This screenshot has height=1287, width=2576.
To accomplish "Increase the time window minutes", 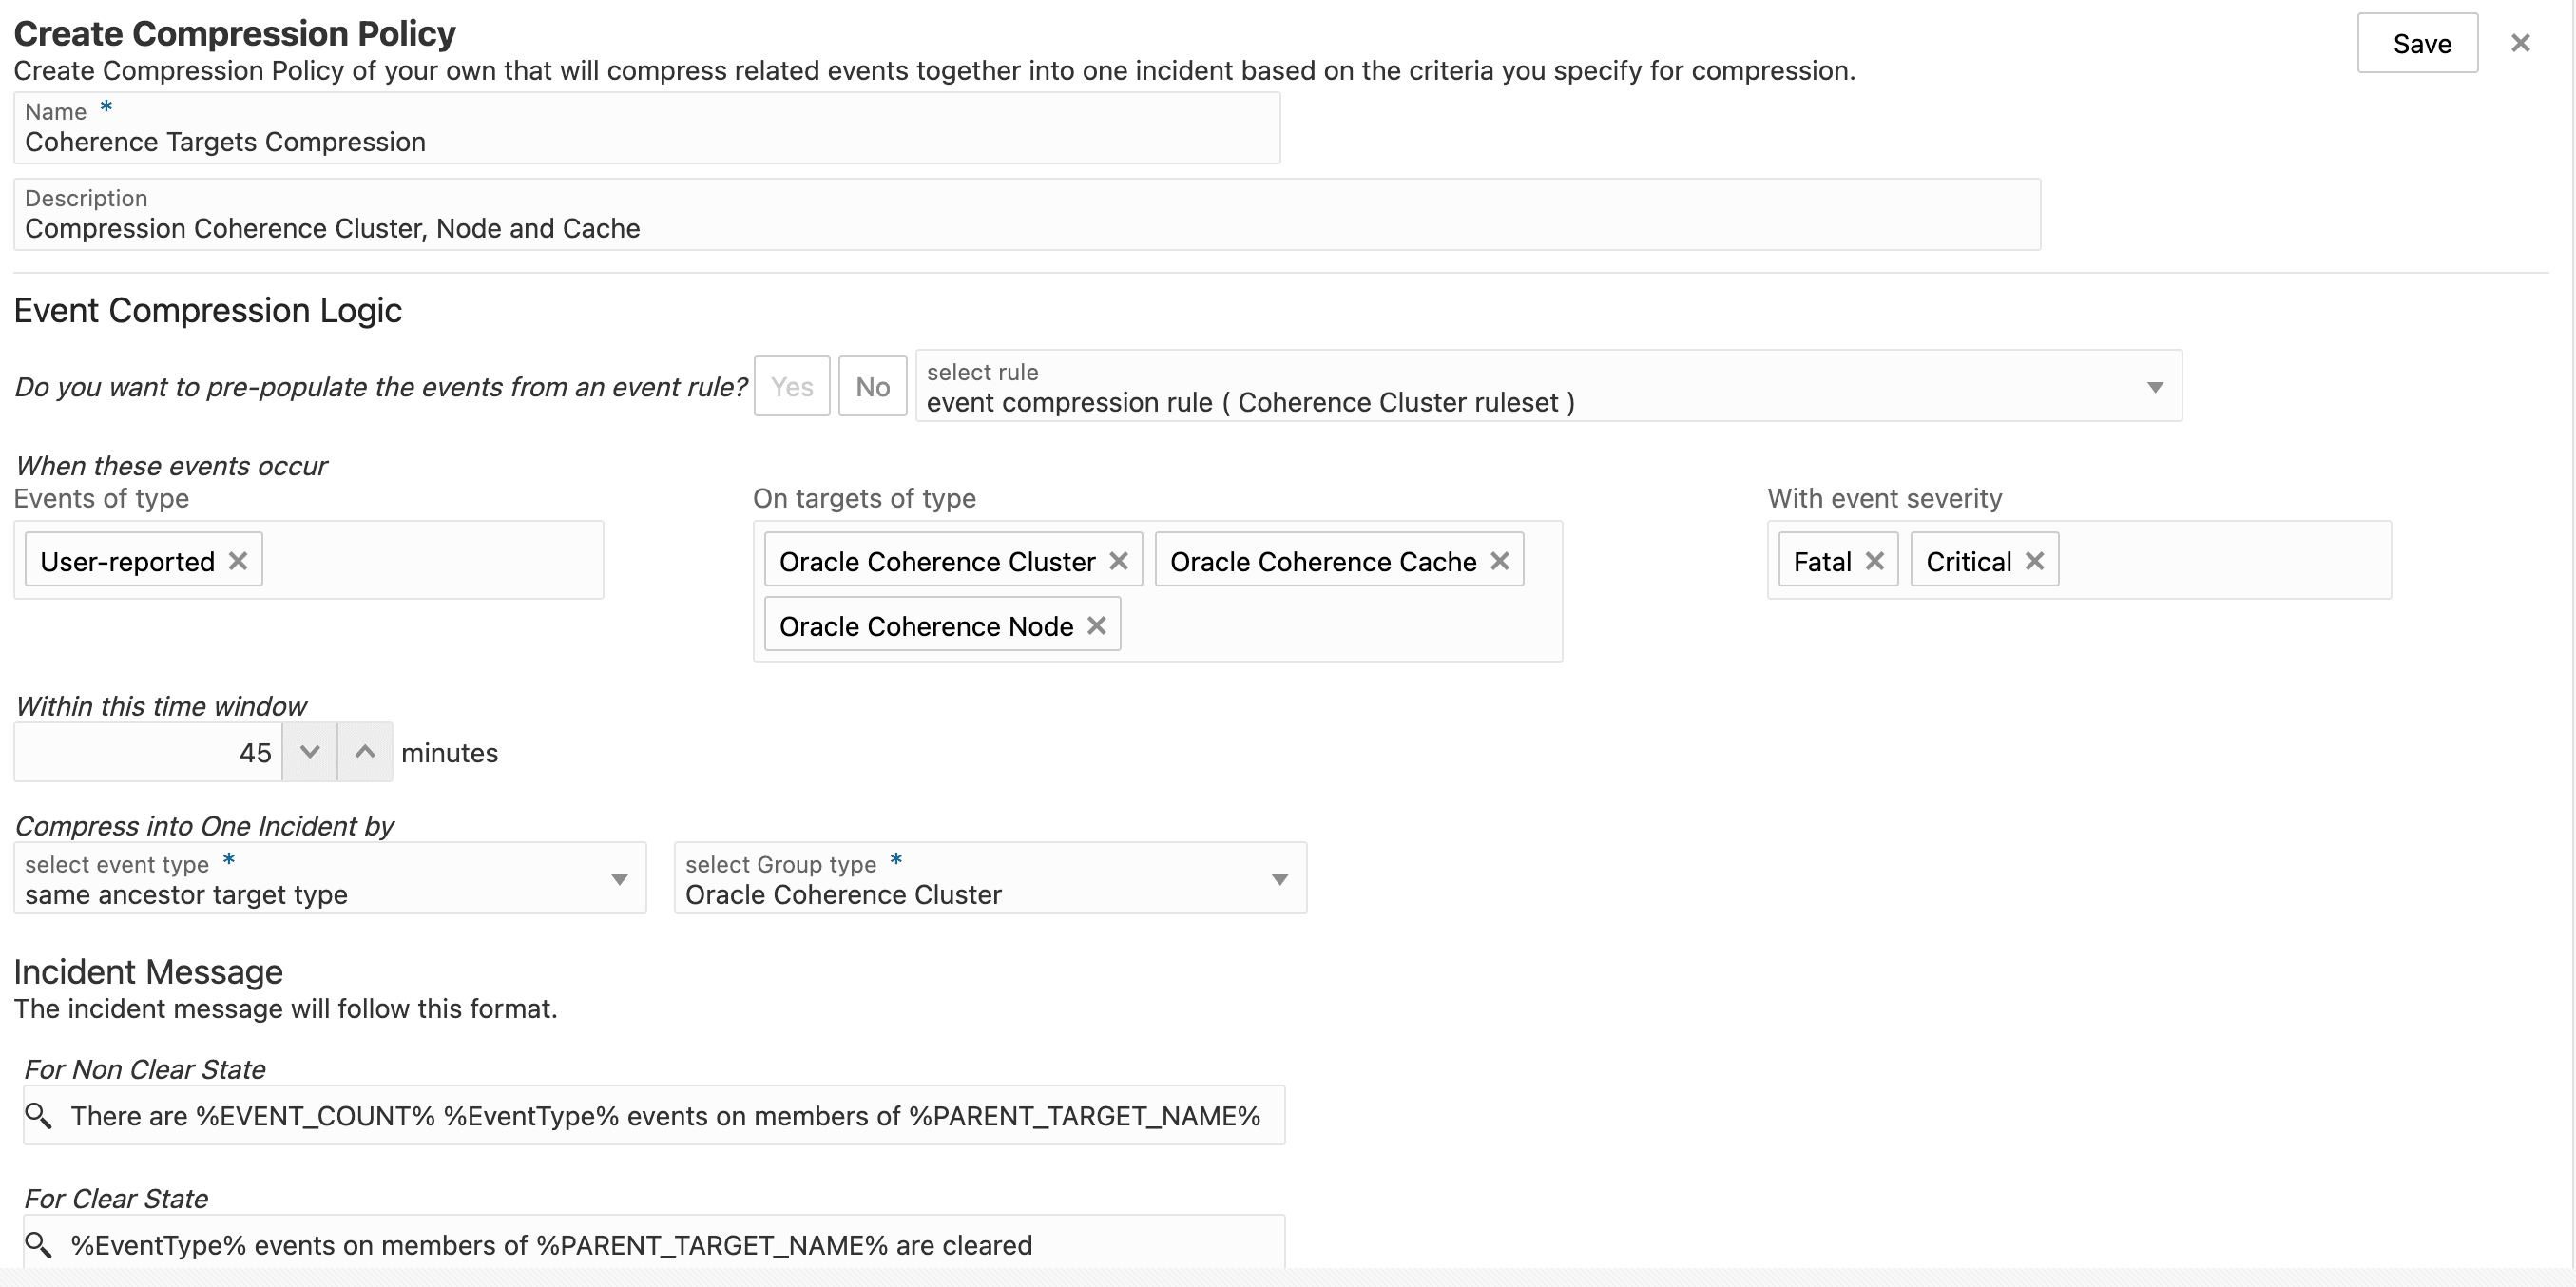I will [365, 752].
